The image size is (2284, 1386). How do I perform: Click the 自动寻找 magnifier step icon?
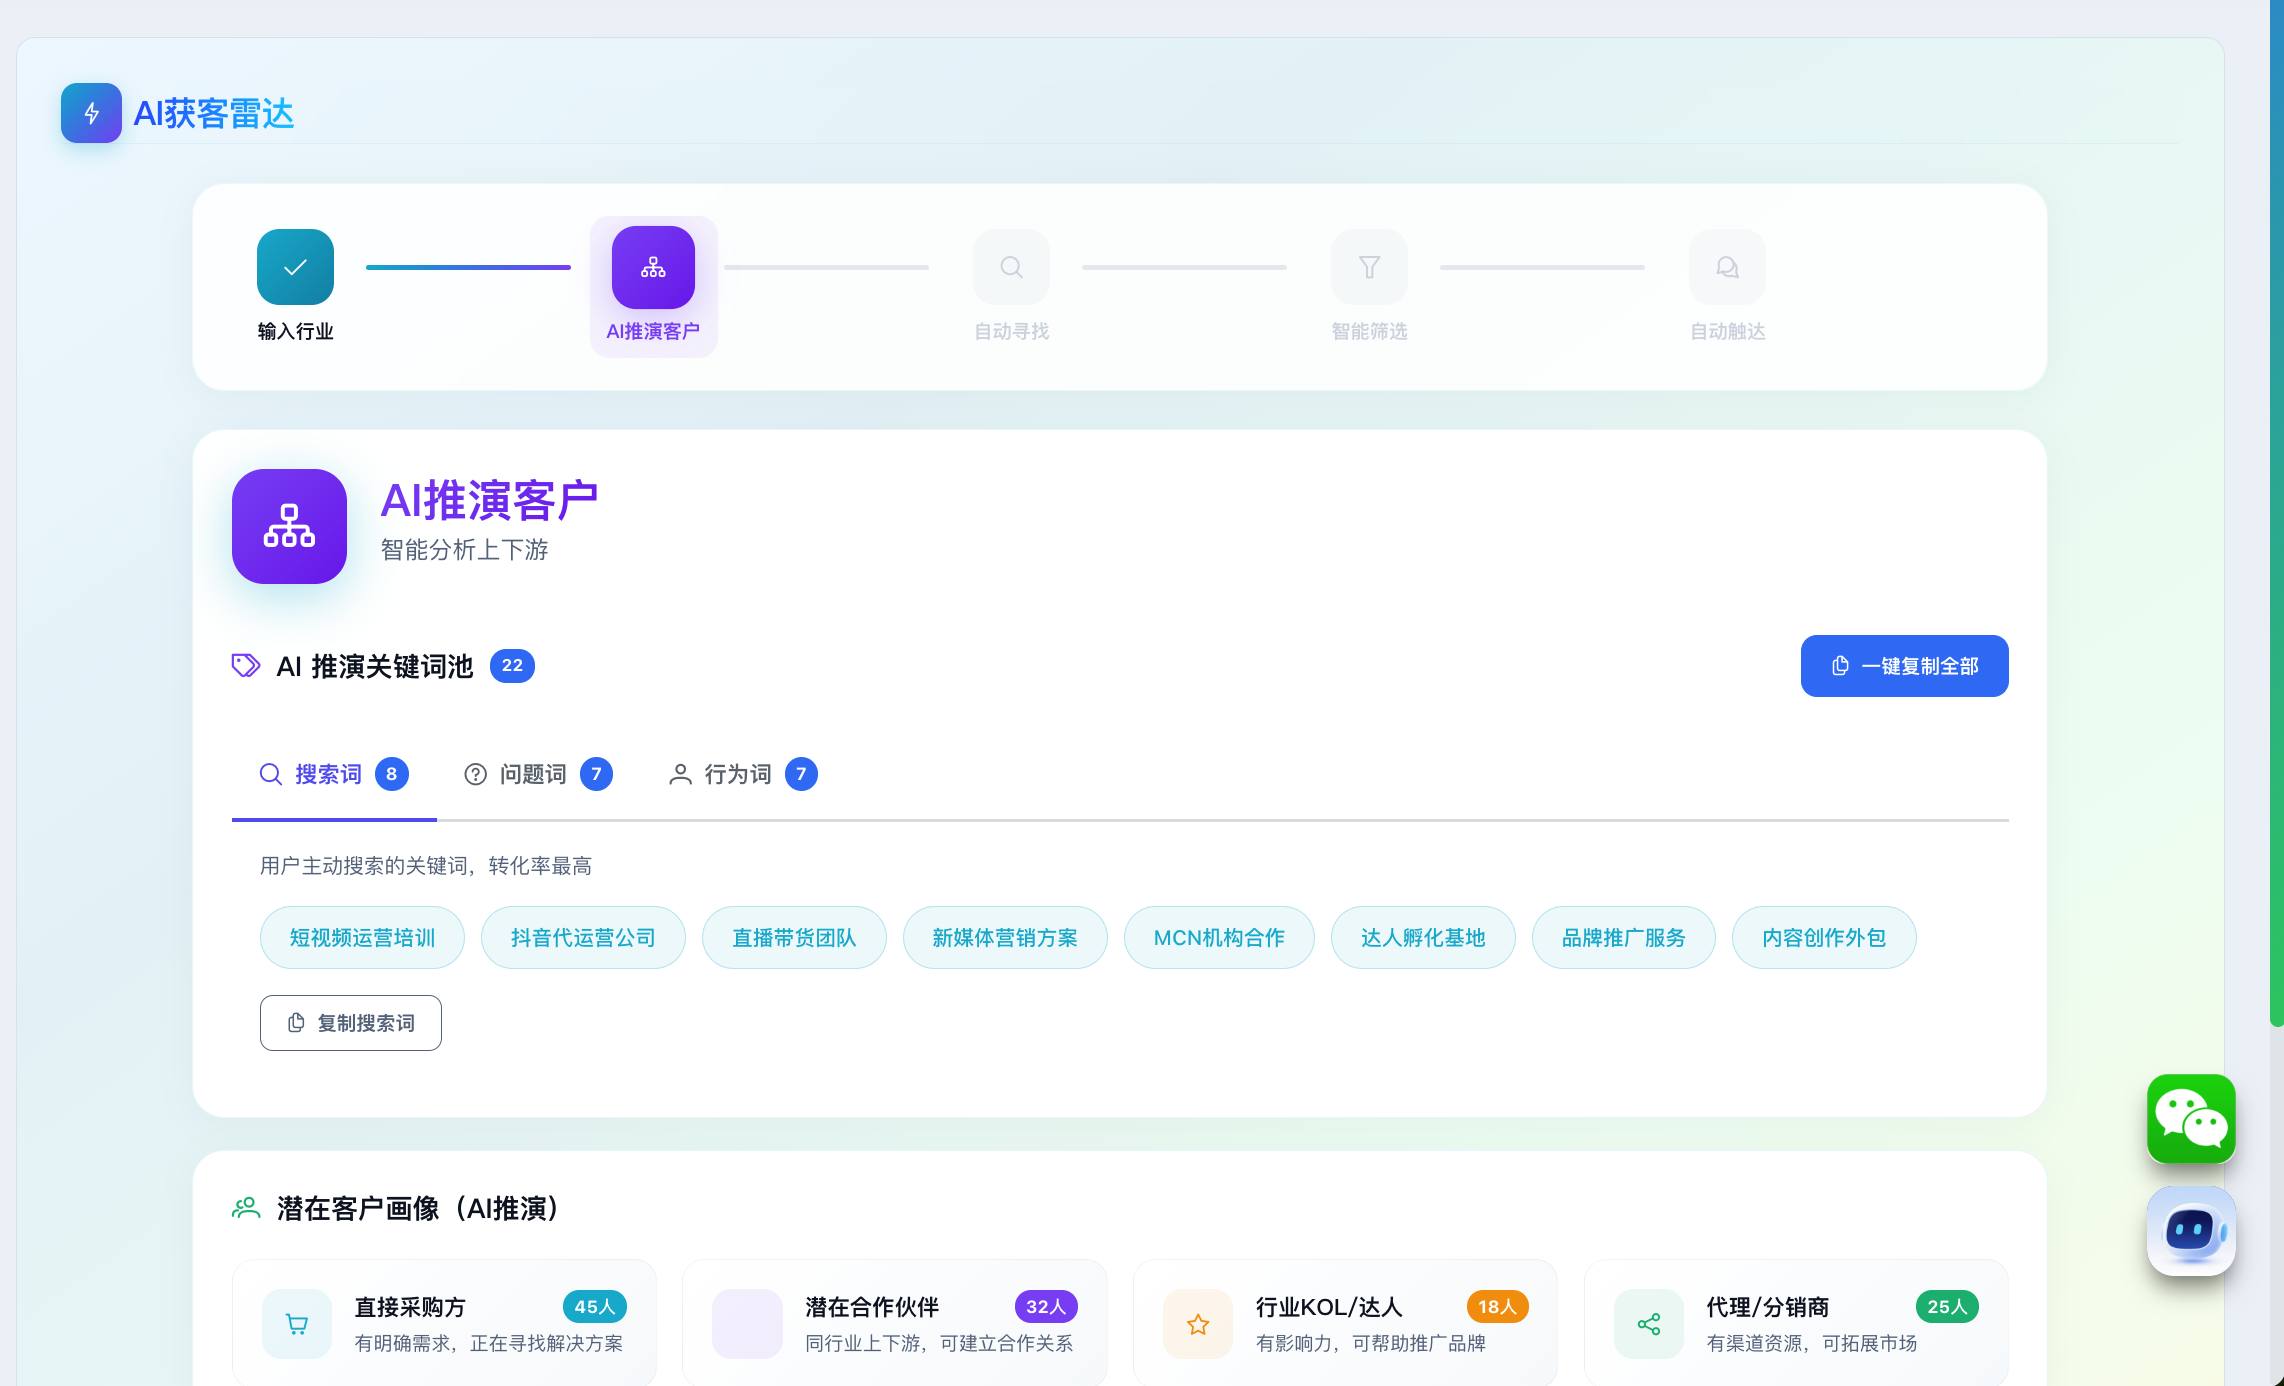[x=1011, y=267]
